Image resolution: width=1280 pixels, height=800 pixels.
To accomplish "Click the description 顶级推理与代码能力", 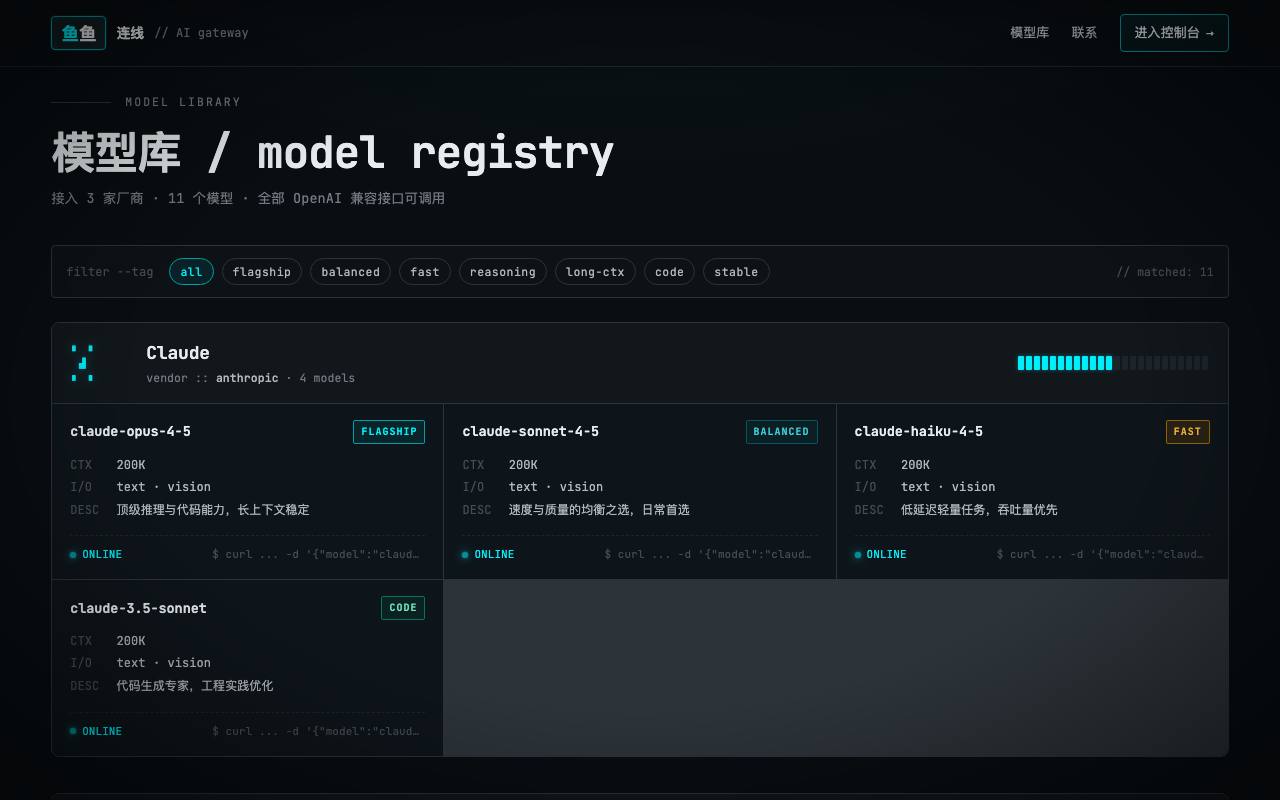I will pos(213,510).
